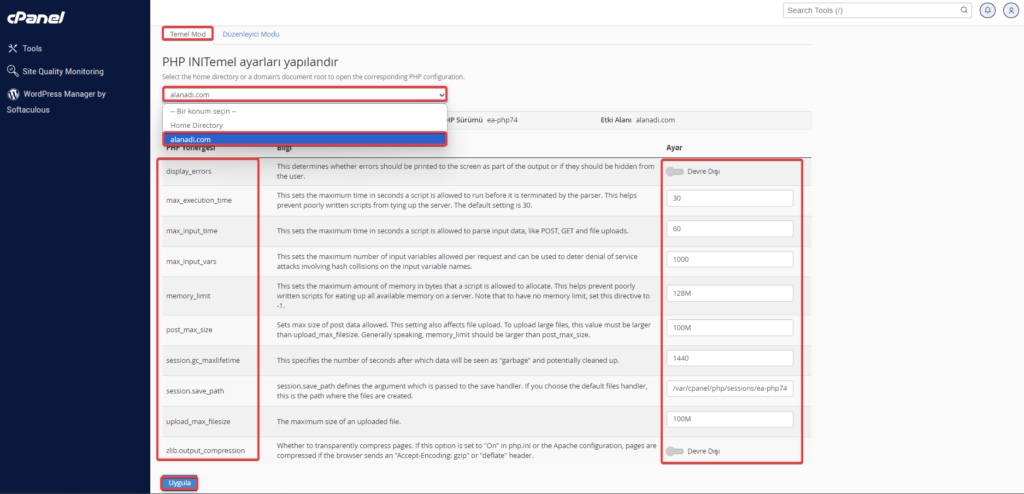
Task: Click the cPanel logo
Action: 36,17
